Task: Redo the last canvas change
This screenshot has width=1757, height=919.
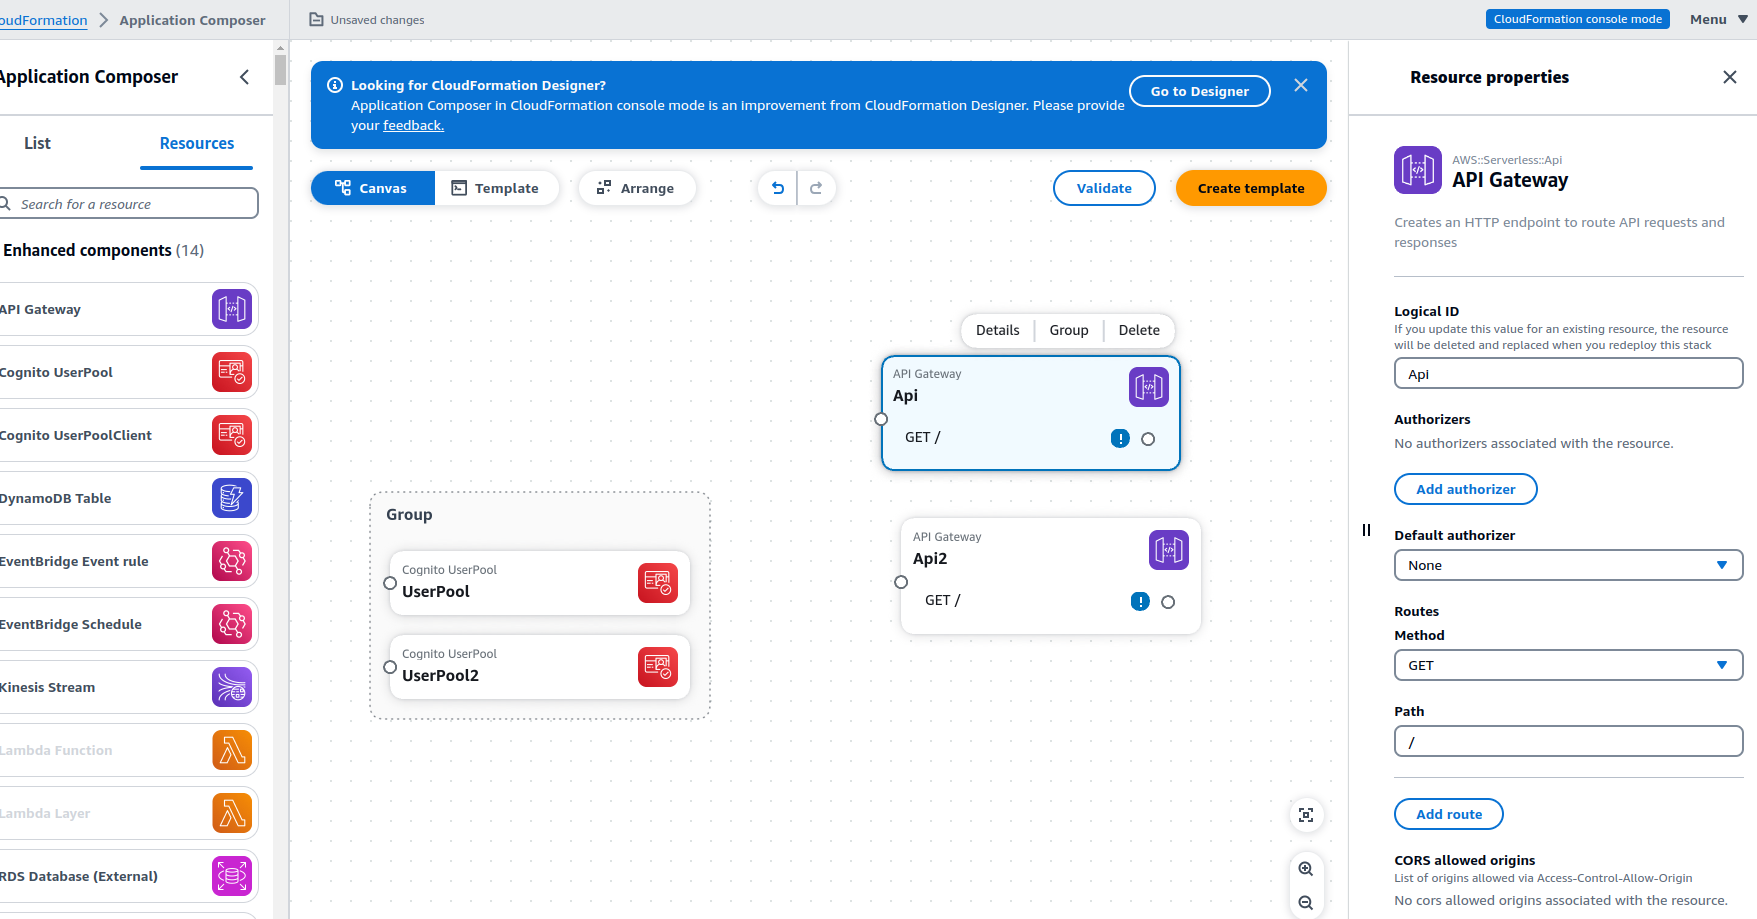Action: pyautogui.click(x=816, y=188)
